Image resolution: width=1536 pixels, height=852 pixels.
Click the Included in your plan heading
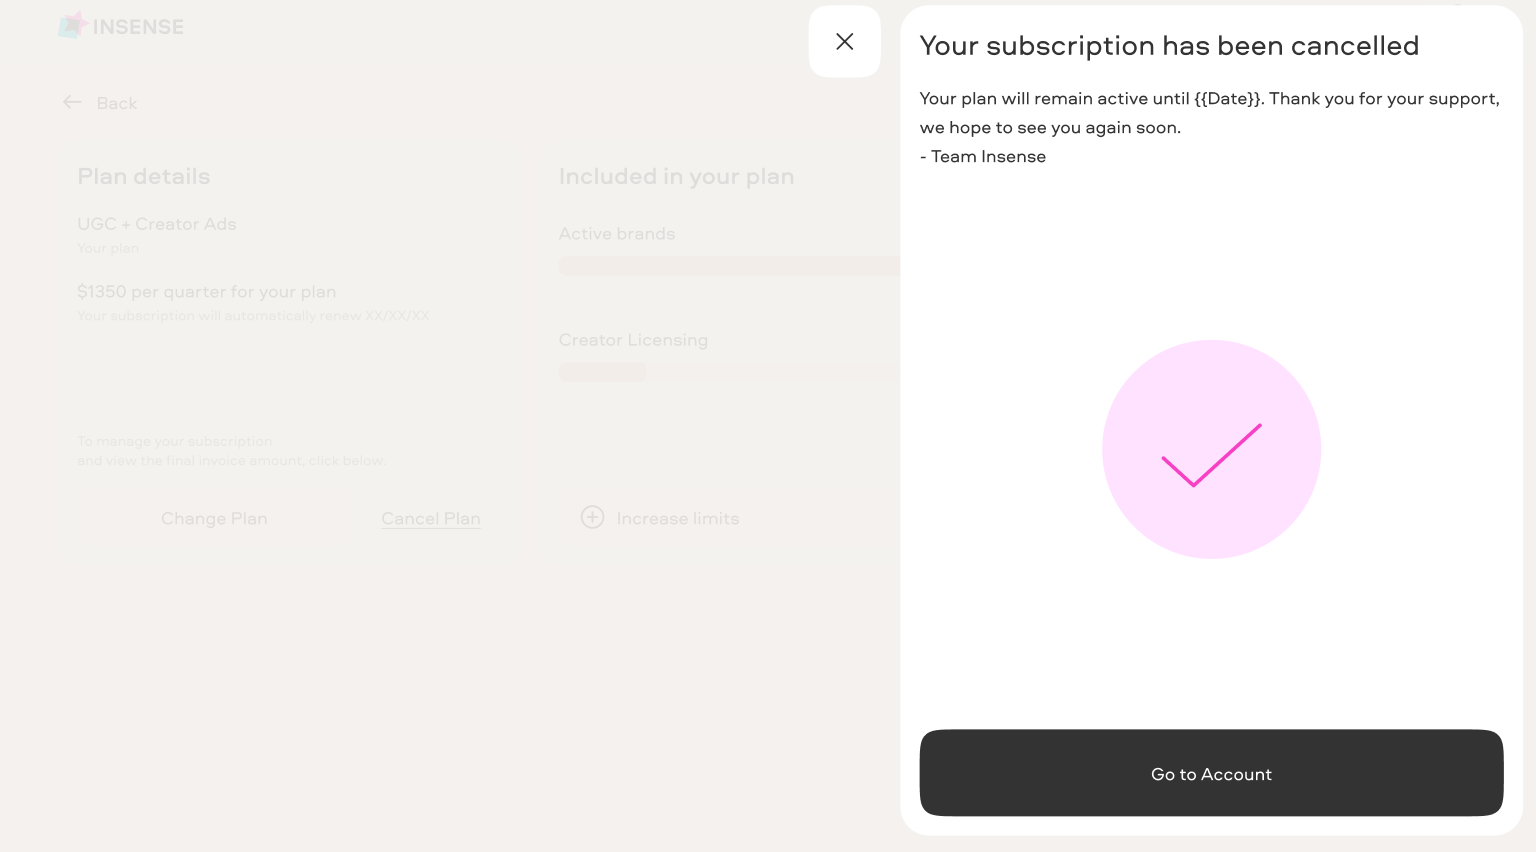[677, 176]
